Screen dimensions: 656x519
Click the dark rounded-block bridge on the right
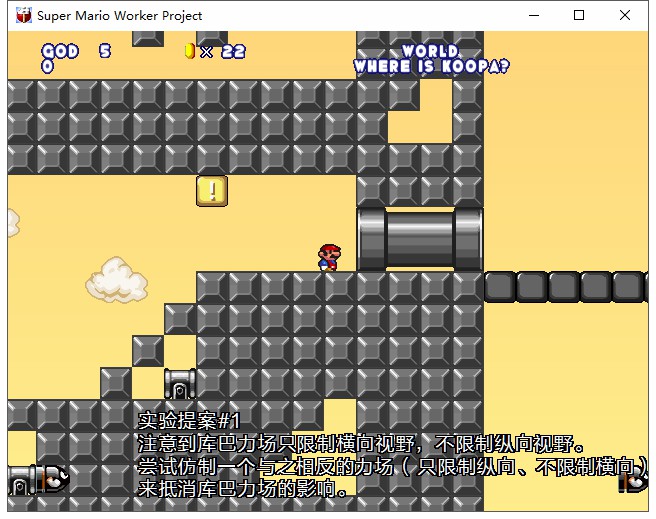(566, 287)
